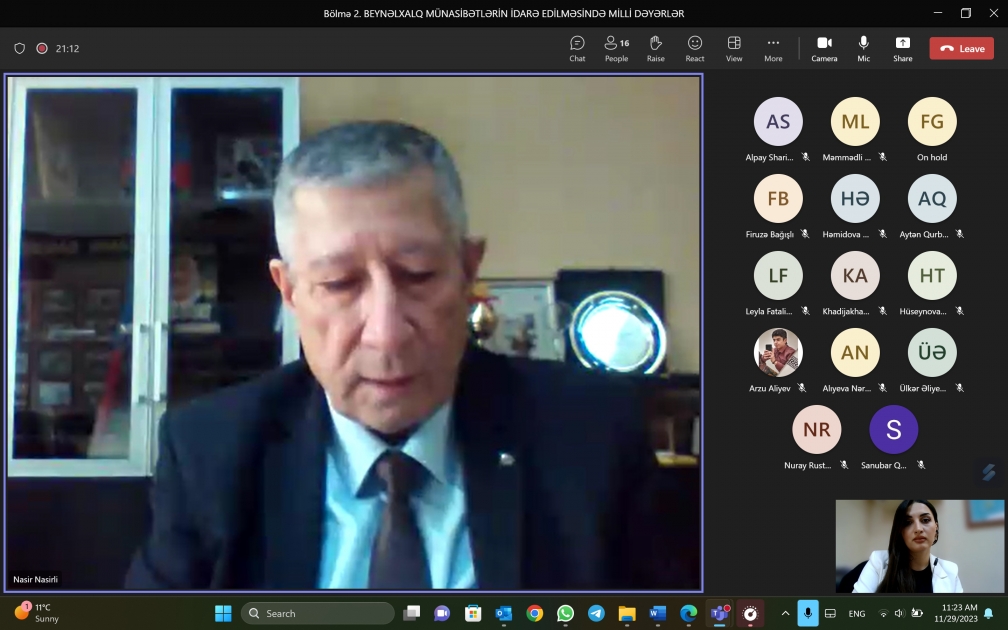Click the recording indicator icon

pyautogui.click(x=42, y=48)
